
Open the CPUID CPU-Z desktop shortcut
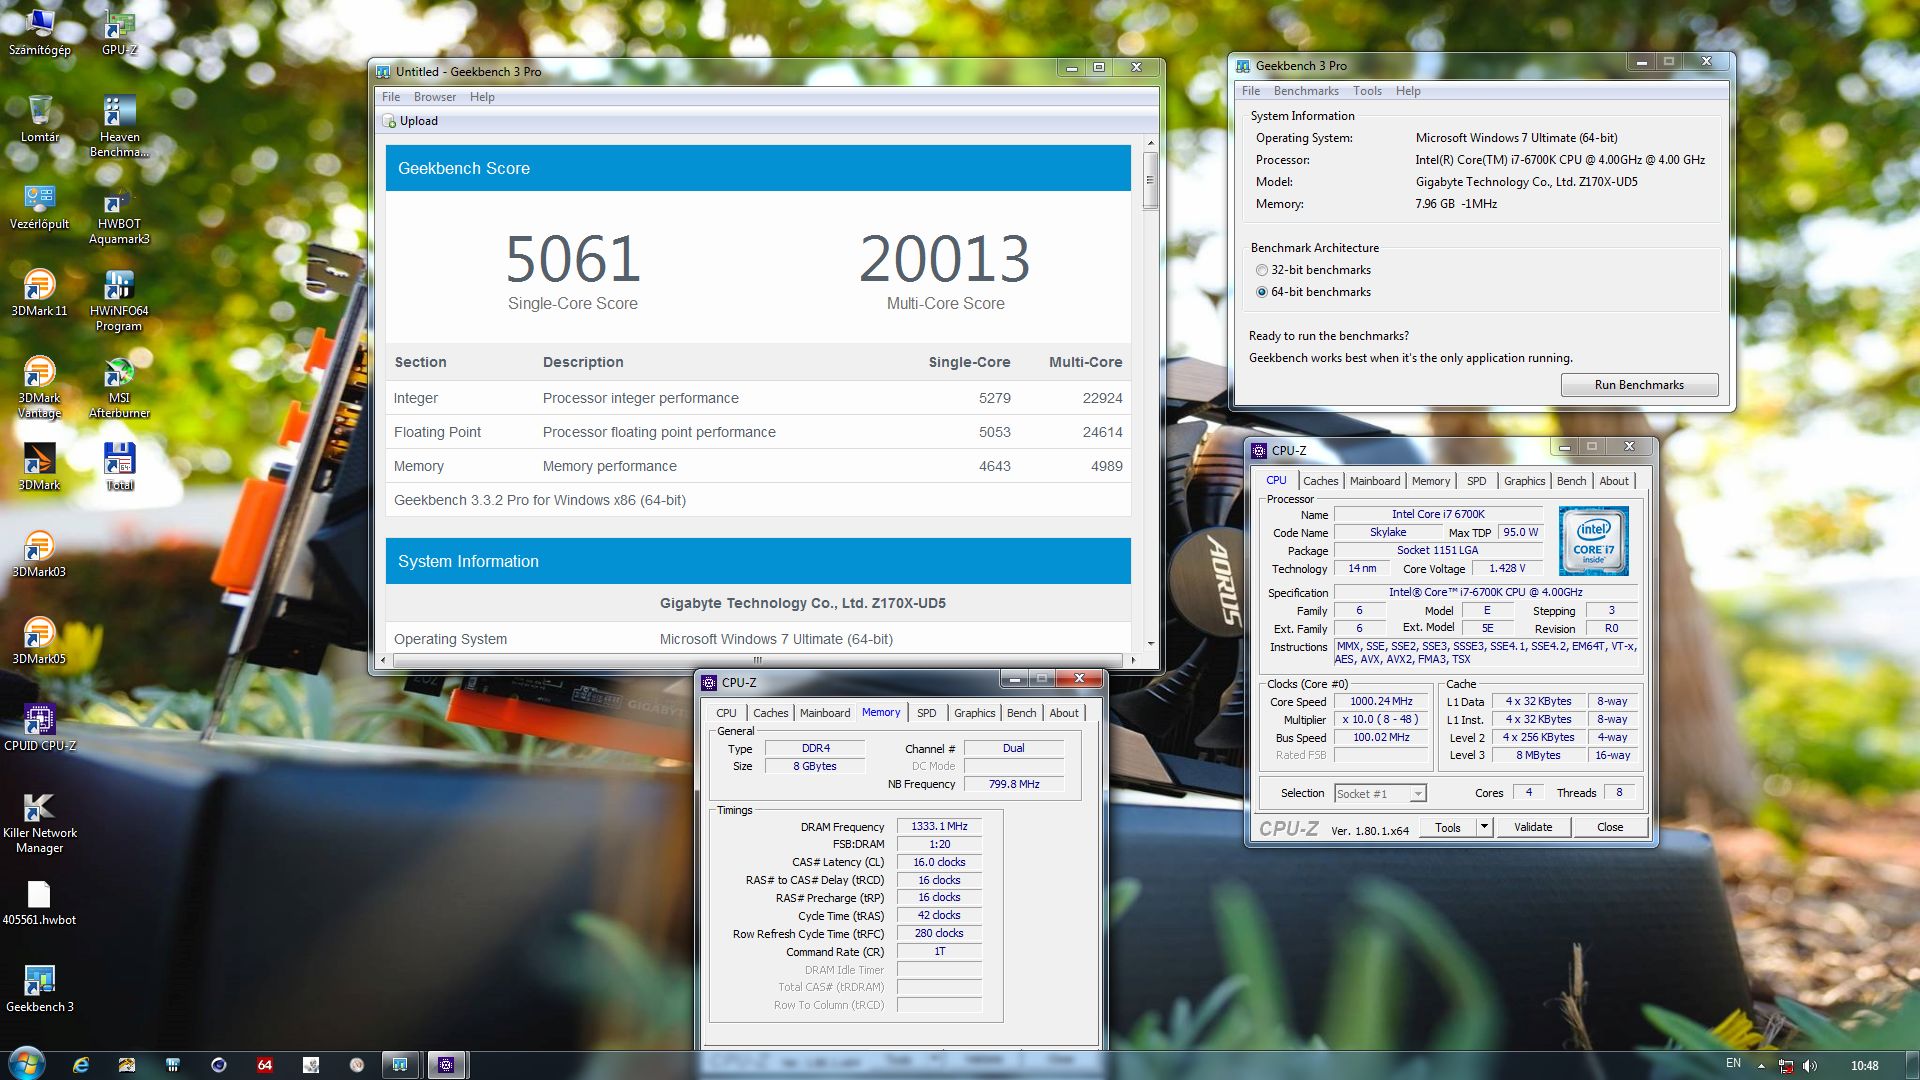40,728
